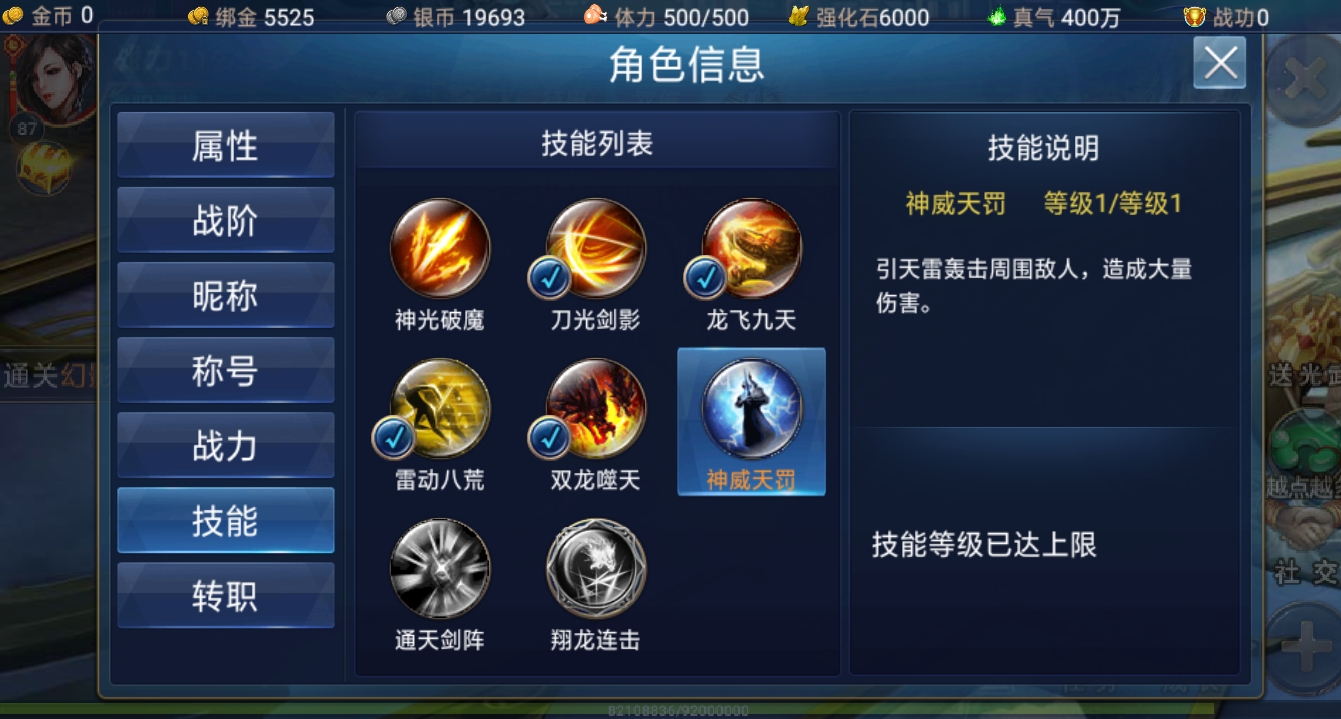Toggle the checkmark on 雷动八荒
The image size is (1341, 719).
(393, 438)
